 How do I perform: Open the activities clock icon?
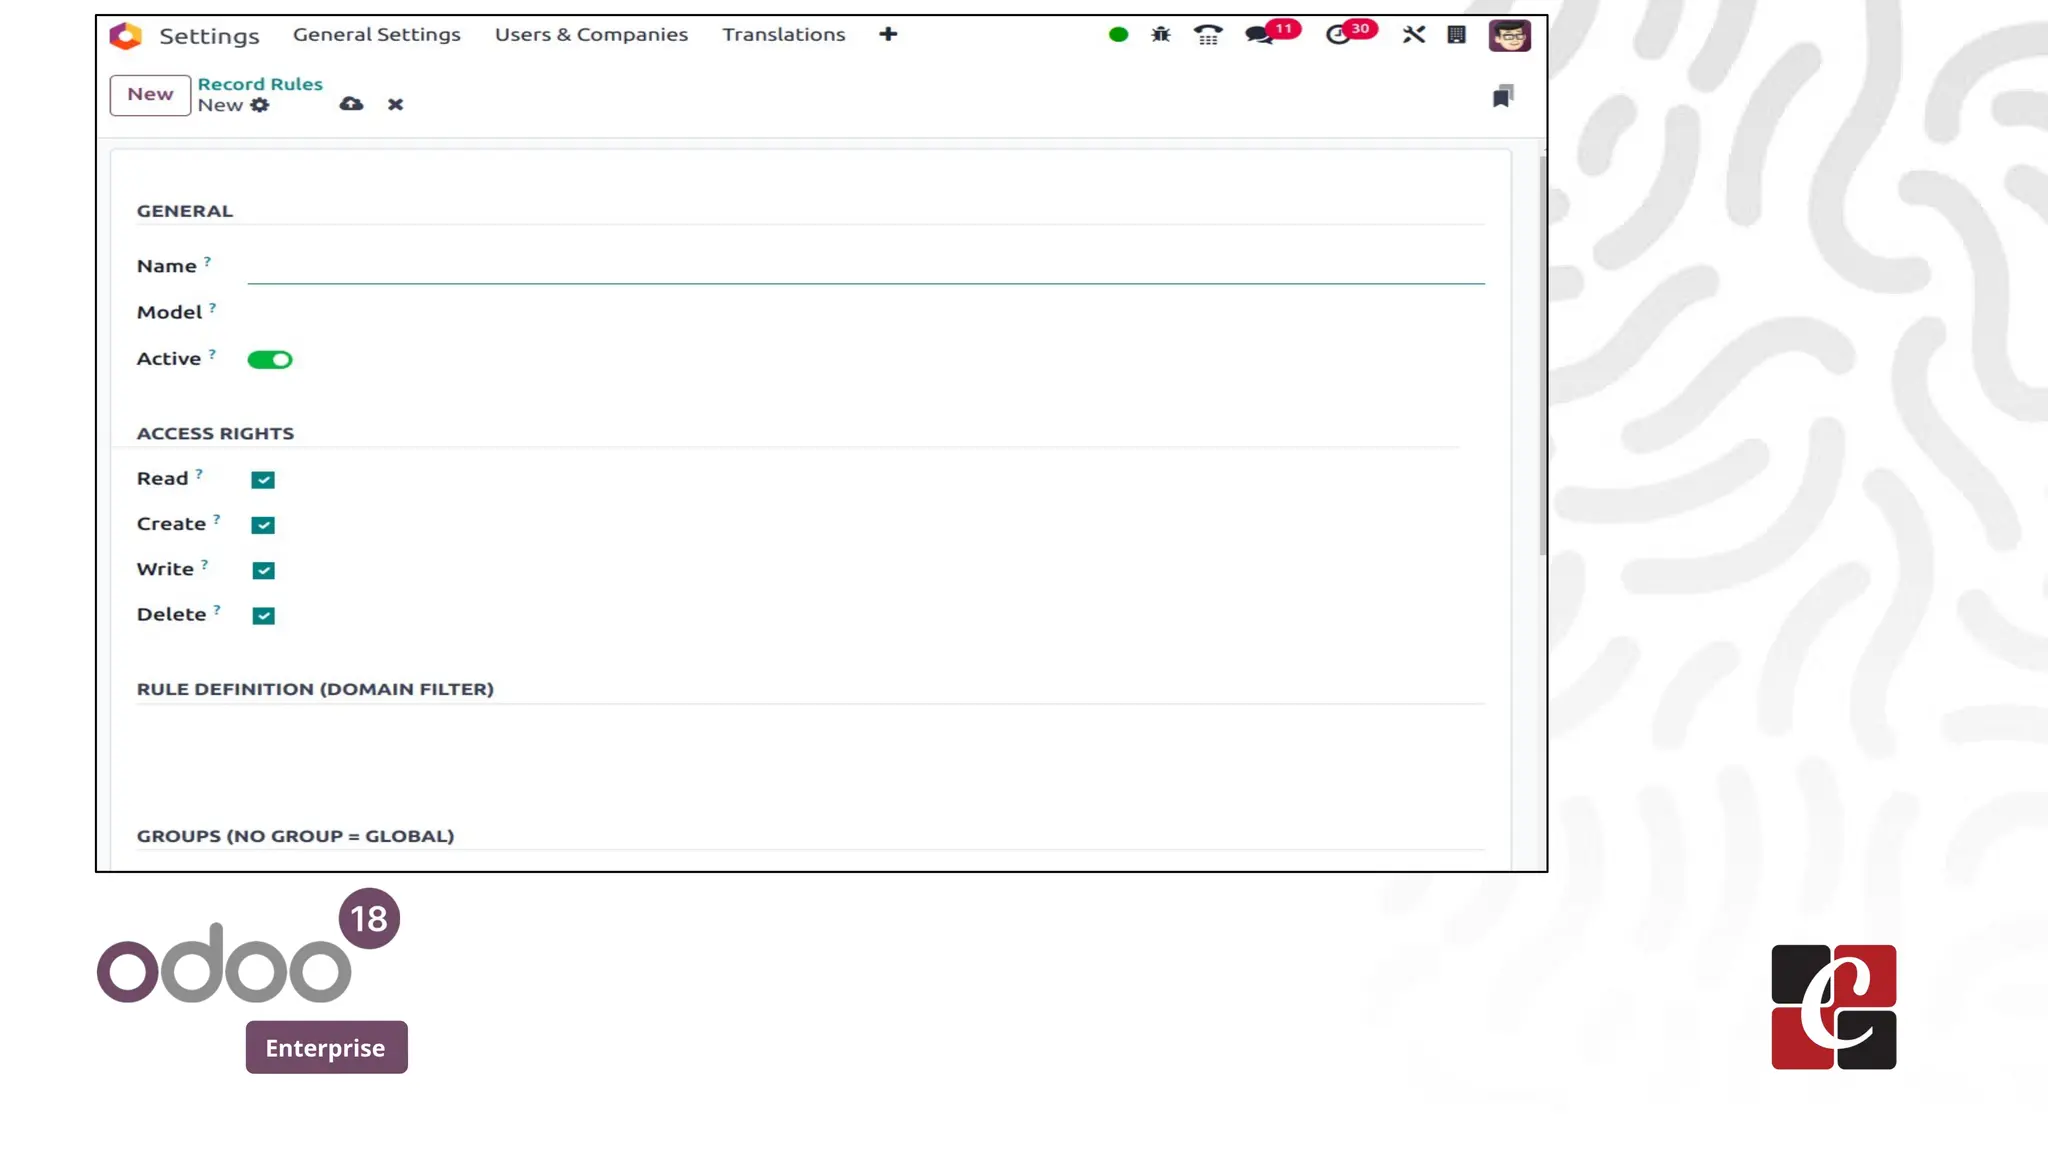pos(1337,35)
